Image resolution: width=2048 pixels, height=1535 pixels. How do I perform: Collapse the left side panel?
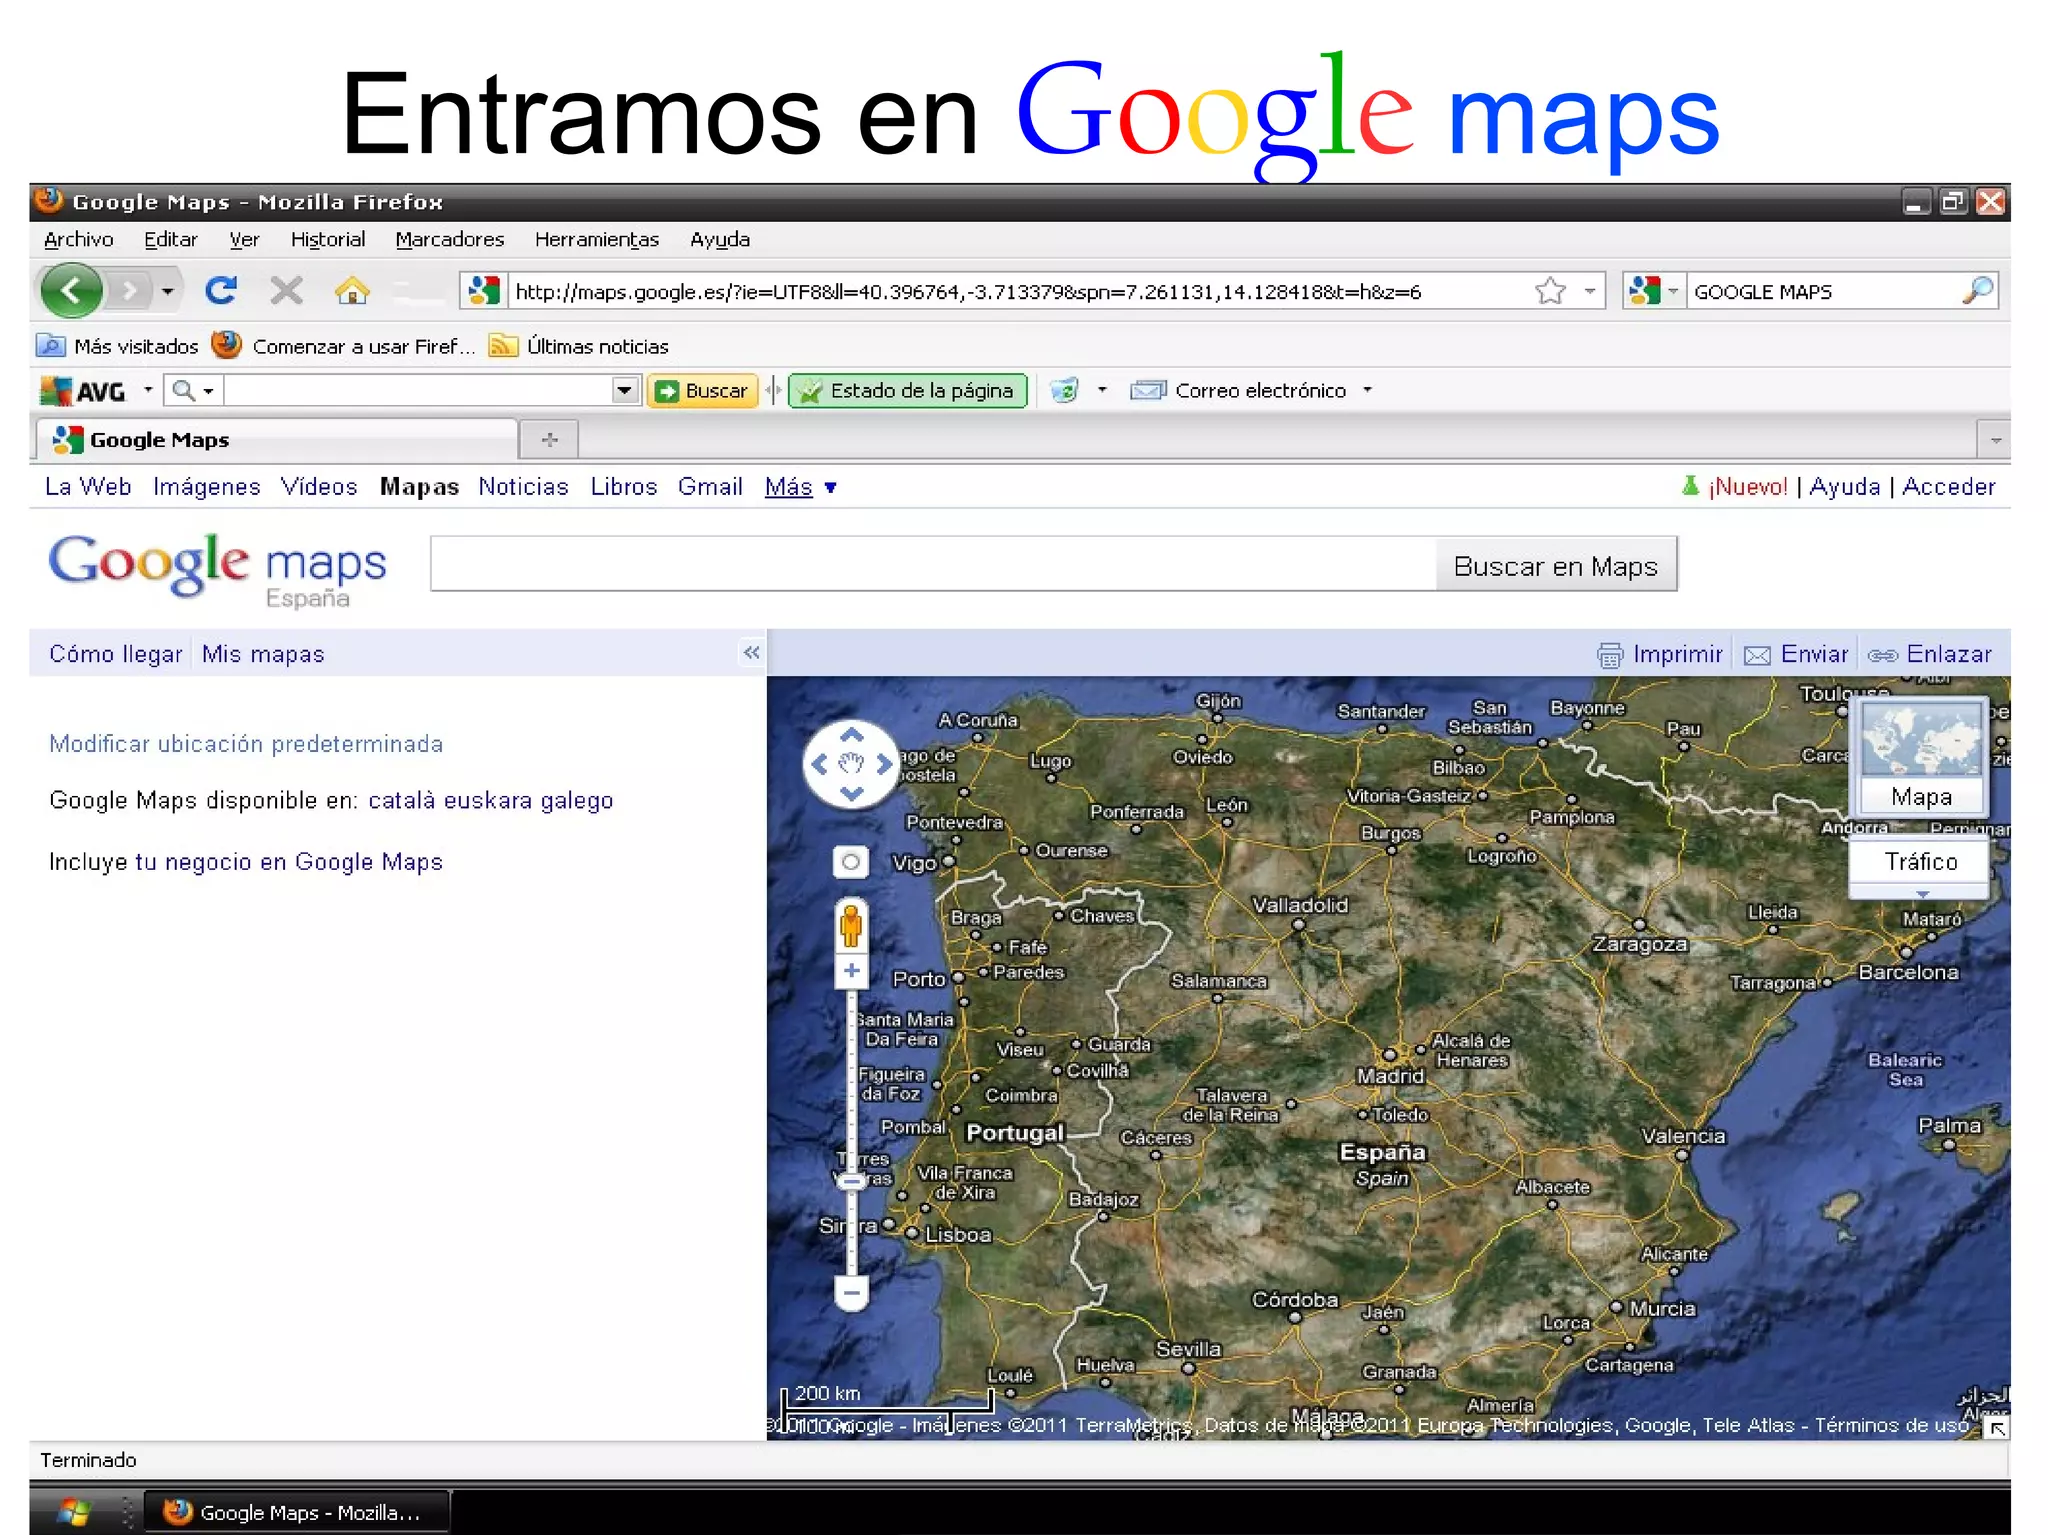click(x=752, y=653)
